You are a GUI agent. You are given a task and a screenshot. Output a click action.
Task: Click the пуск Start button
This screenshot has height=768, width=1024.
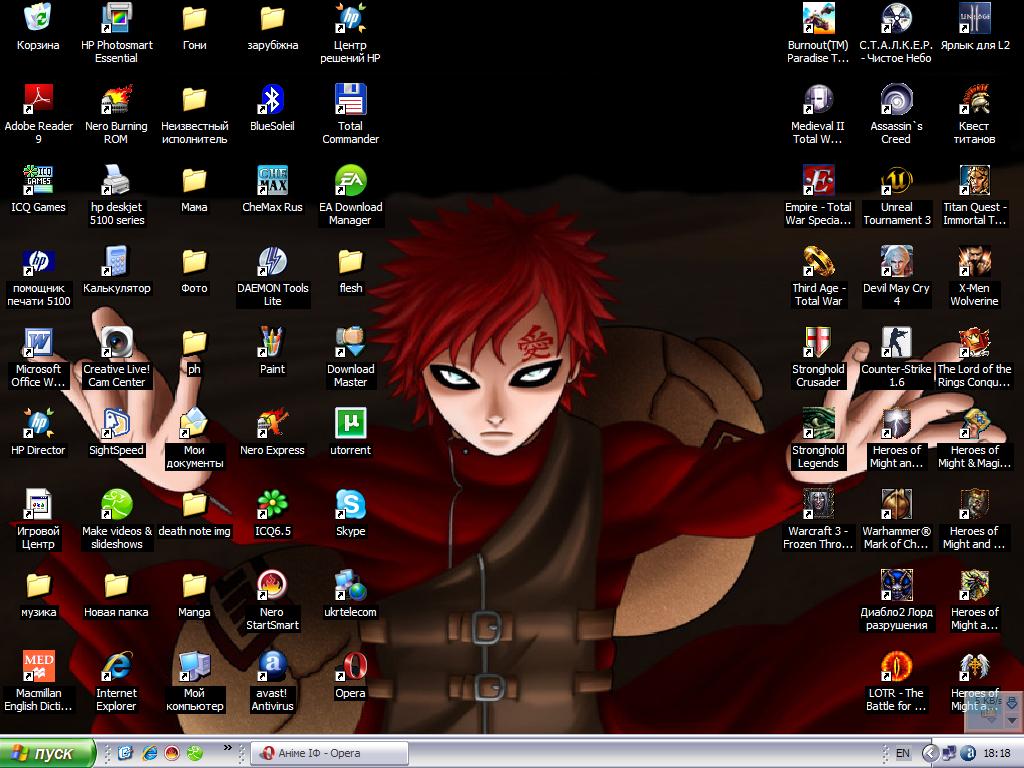point(48,753)
